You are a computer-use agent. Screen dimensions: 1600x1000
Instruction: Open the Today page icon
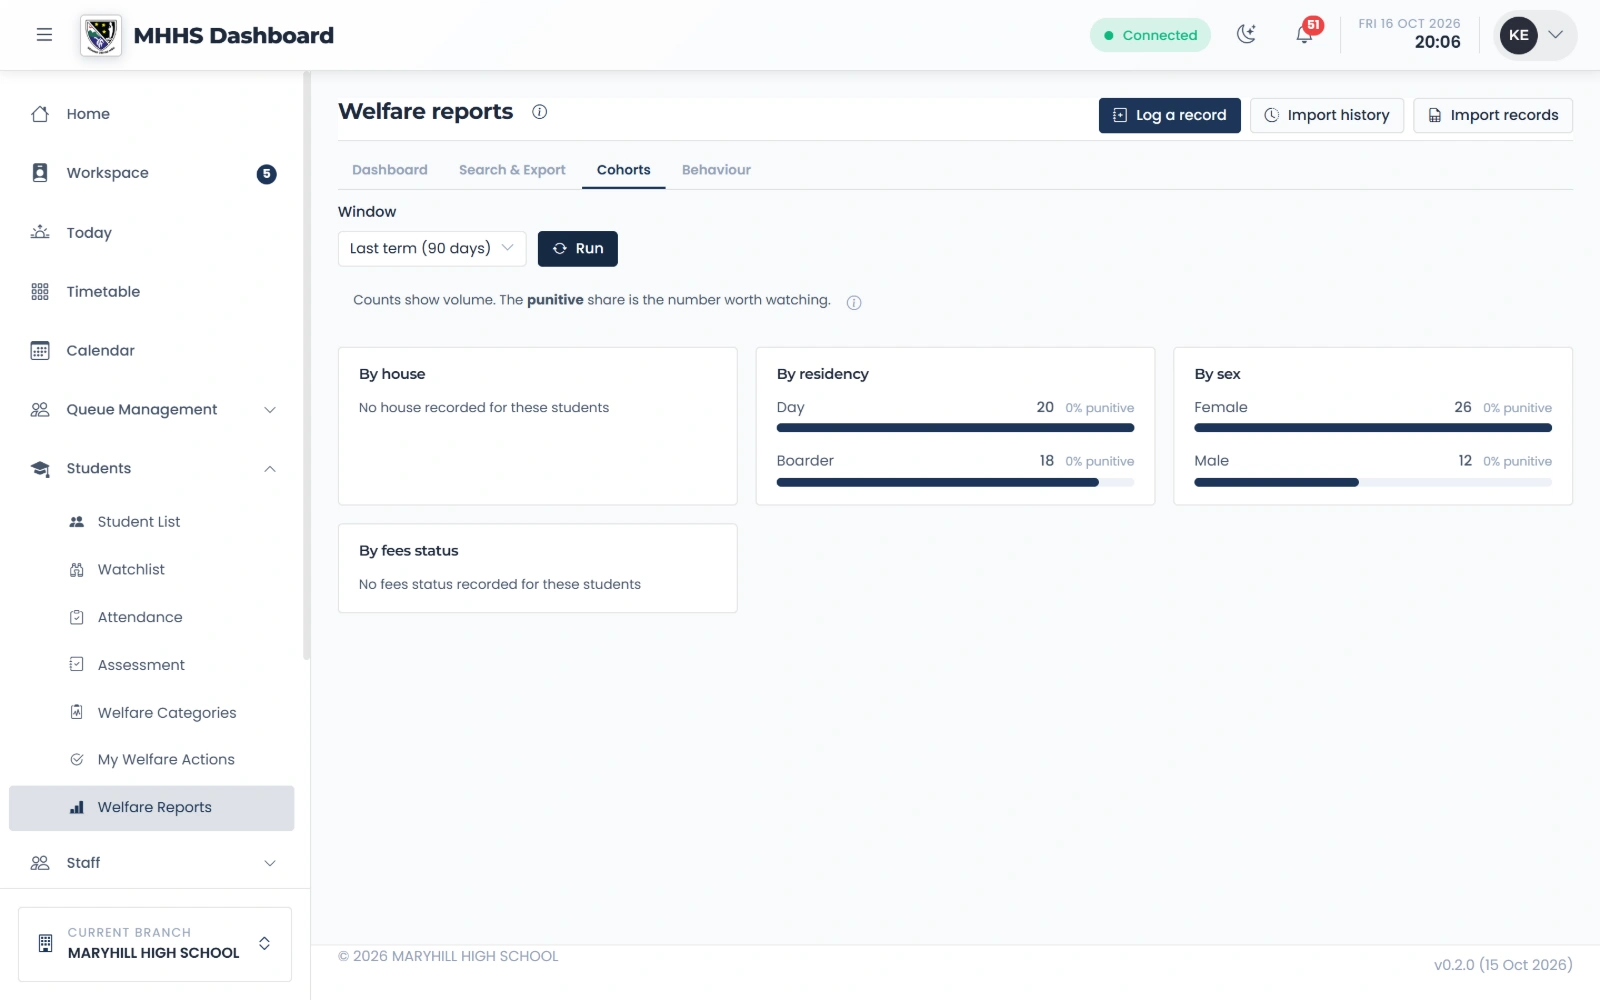[40, 232]
